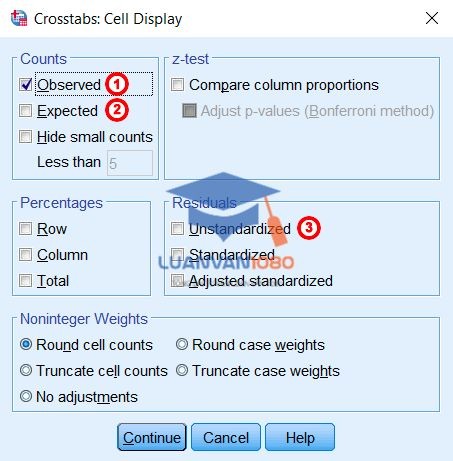The height and width of the screenshot is (461, 453).
Task: Enable Compare column proportions checkbox
Action: click(x=177, y=85)
